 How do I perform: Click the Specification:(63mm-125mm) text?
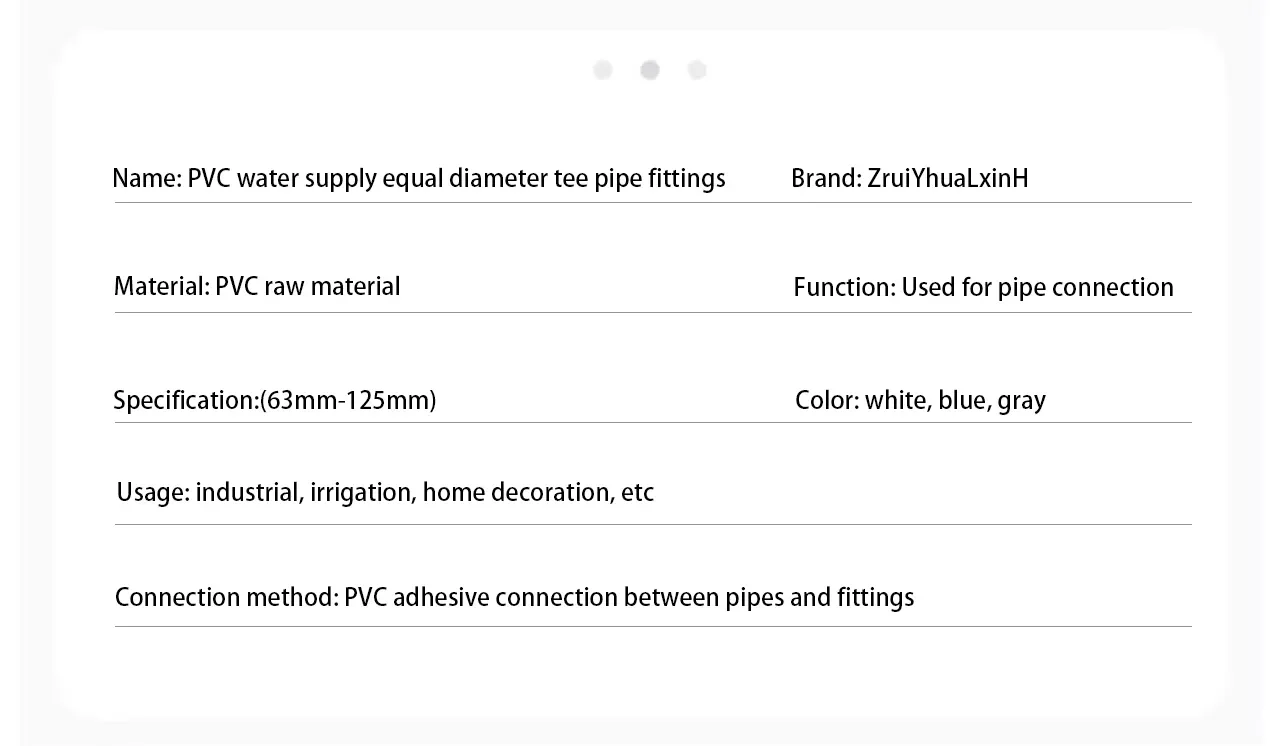[x=275, y=401]
